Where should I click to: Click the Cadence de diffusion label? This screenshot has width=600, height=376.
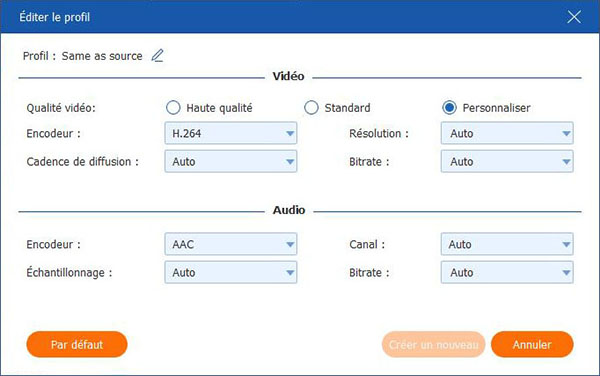(x=82, y=162)
